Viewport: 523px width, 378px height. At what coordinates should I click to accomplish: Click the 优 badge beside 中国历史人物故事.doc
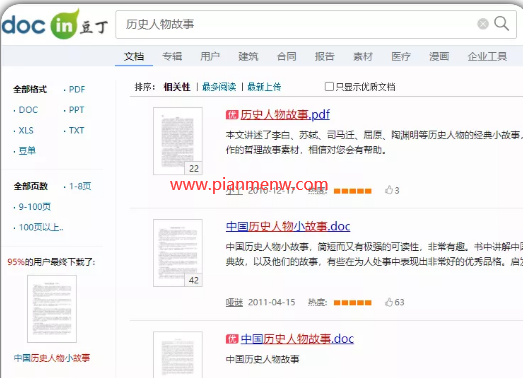tap(232, 339)
